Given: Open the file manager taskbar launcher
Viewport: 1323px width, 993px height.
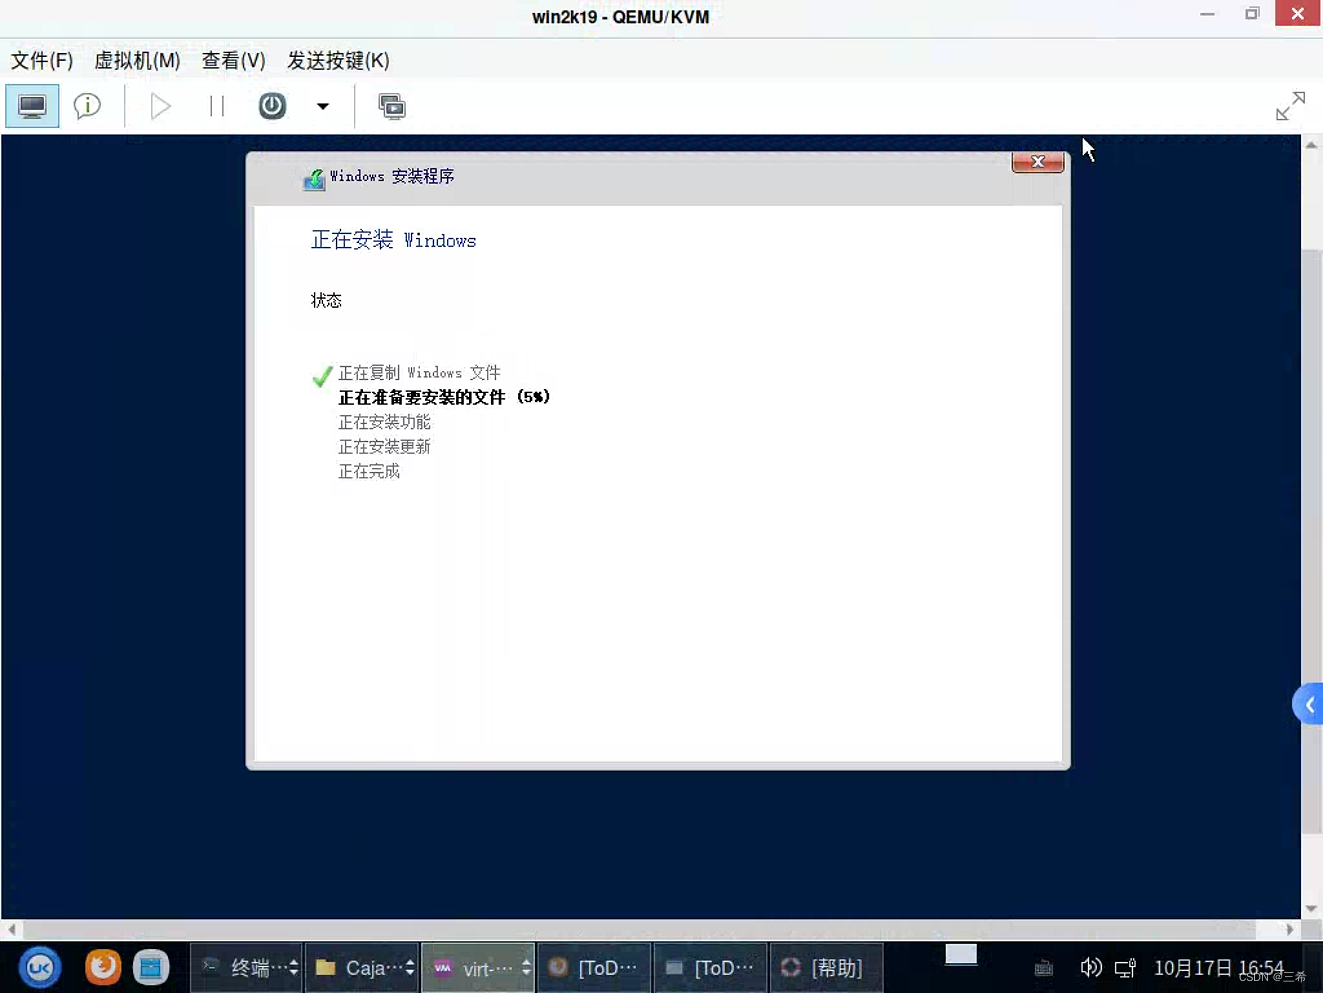Looking at the screenshot, I should [x=151, y=967].
